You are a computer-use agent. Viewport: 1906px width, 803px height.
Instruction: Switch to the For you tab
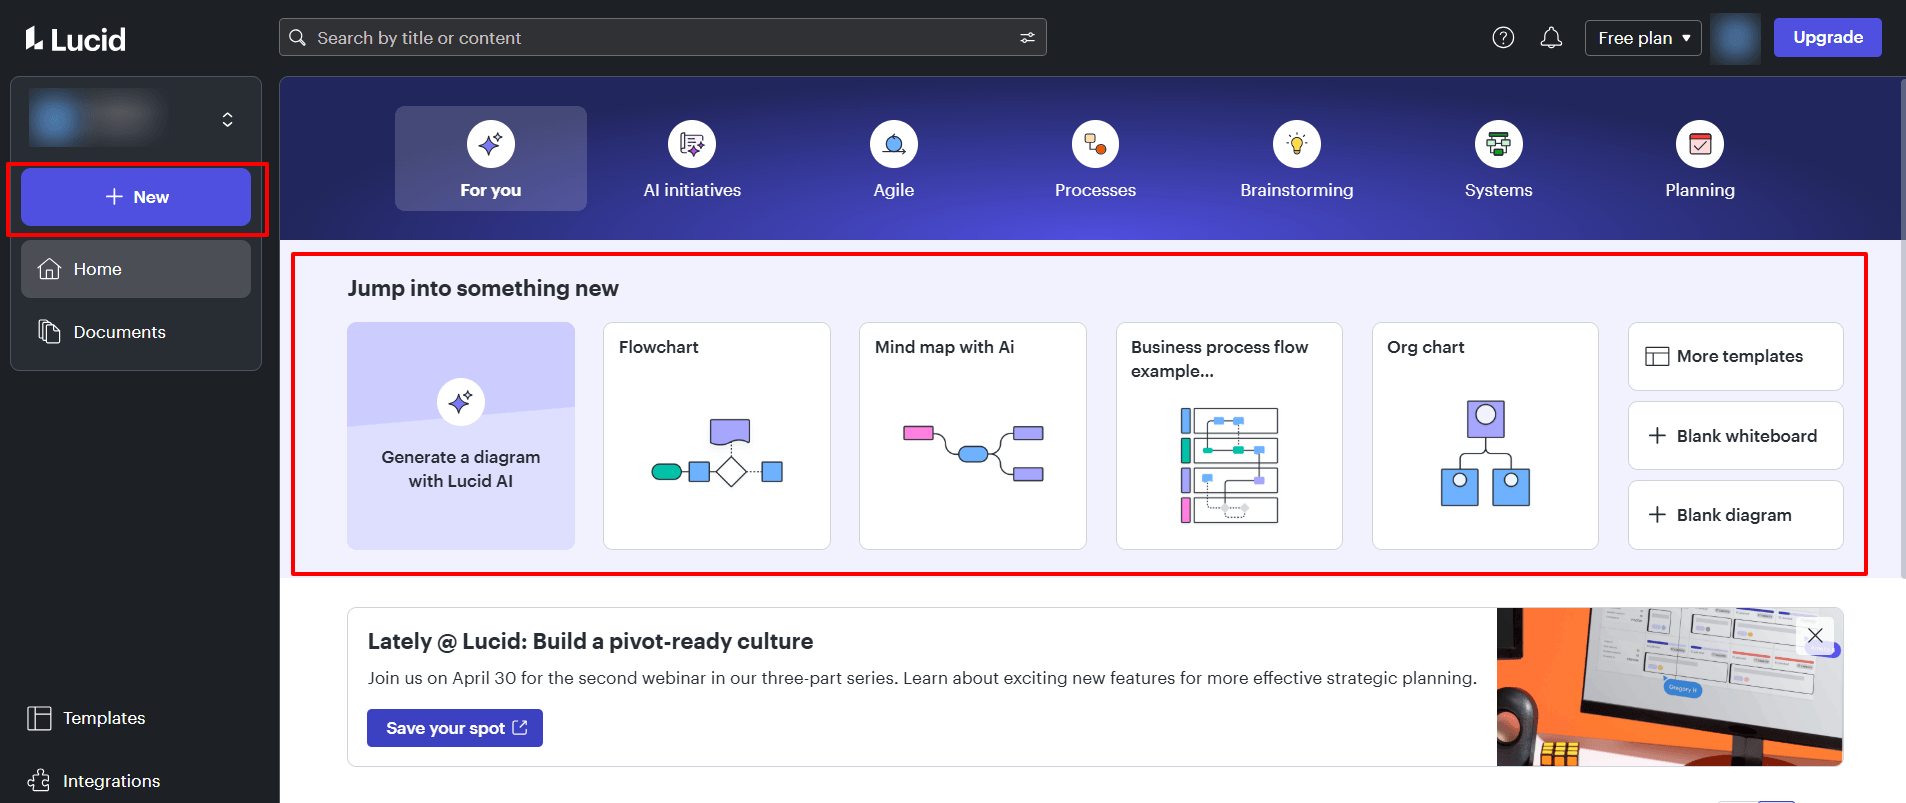pos(491,159)
